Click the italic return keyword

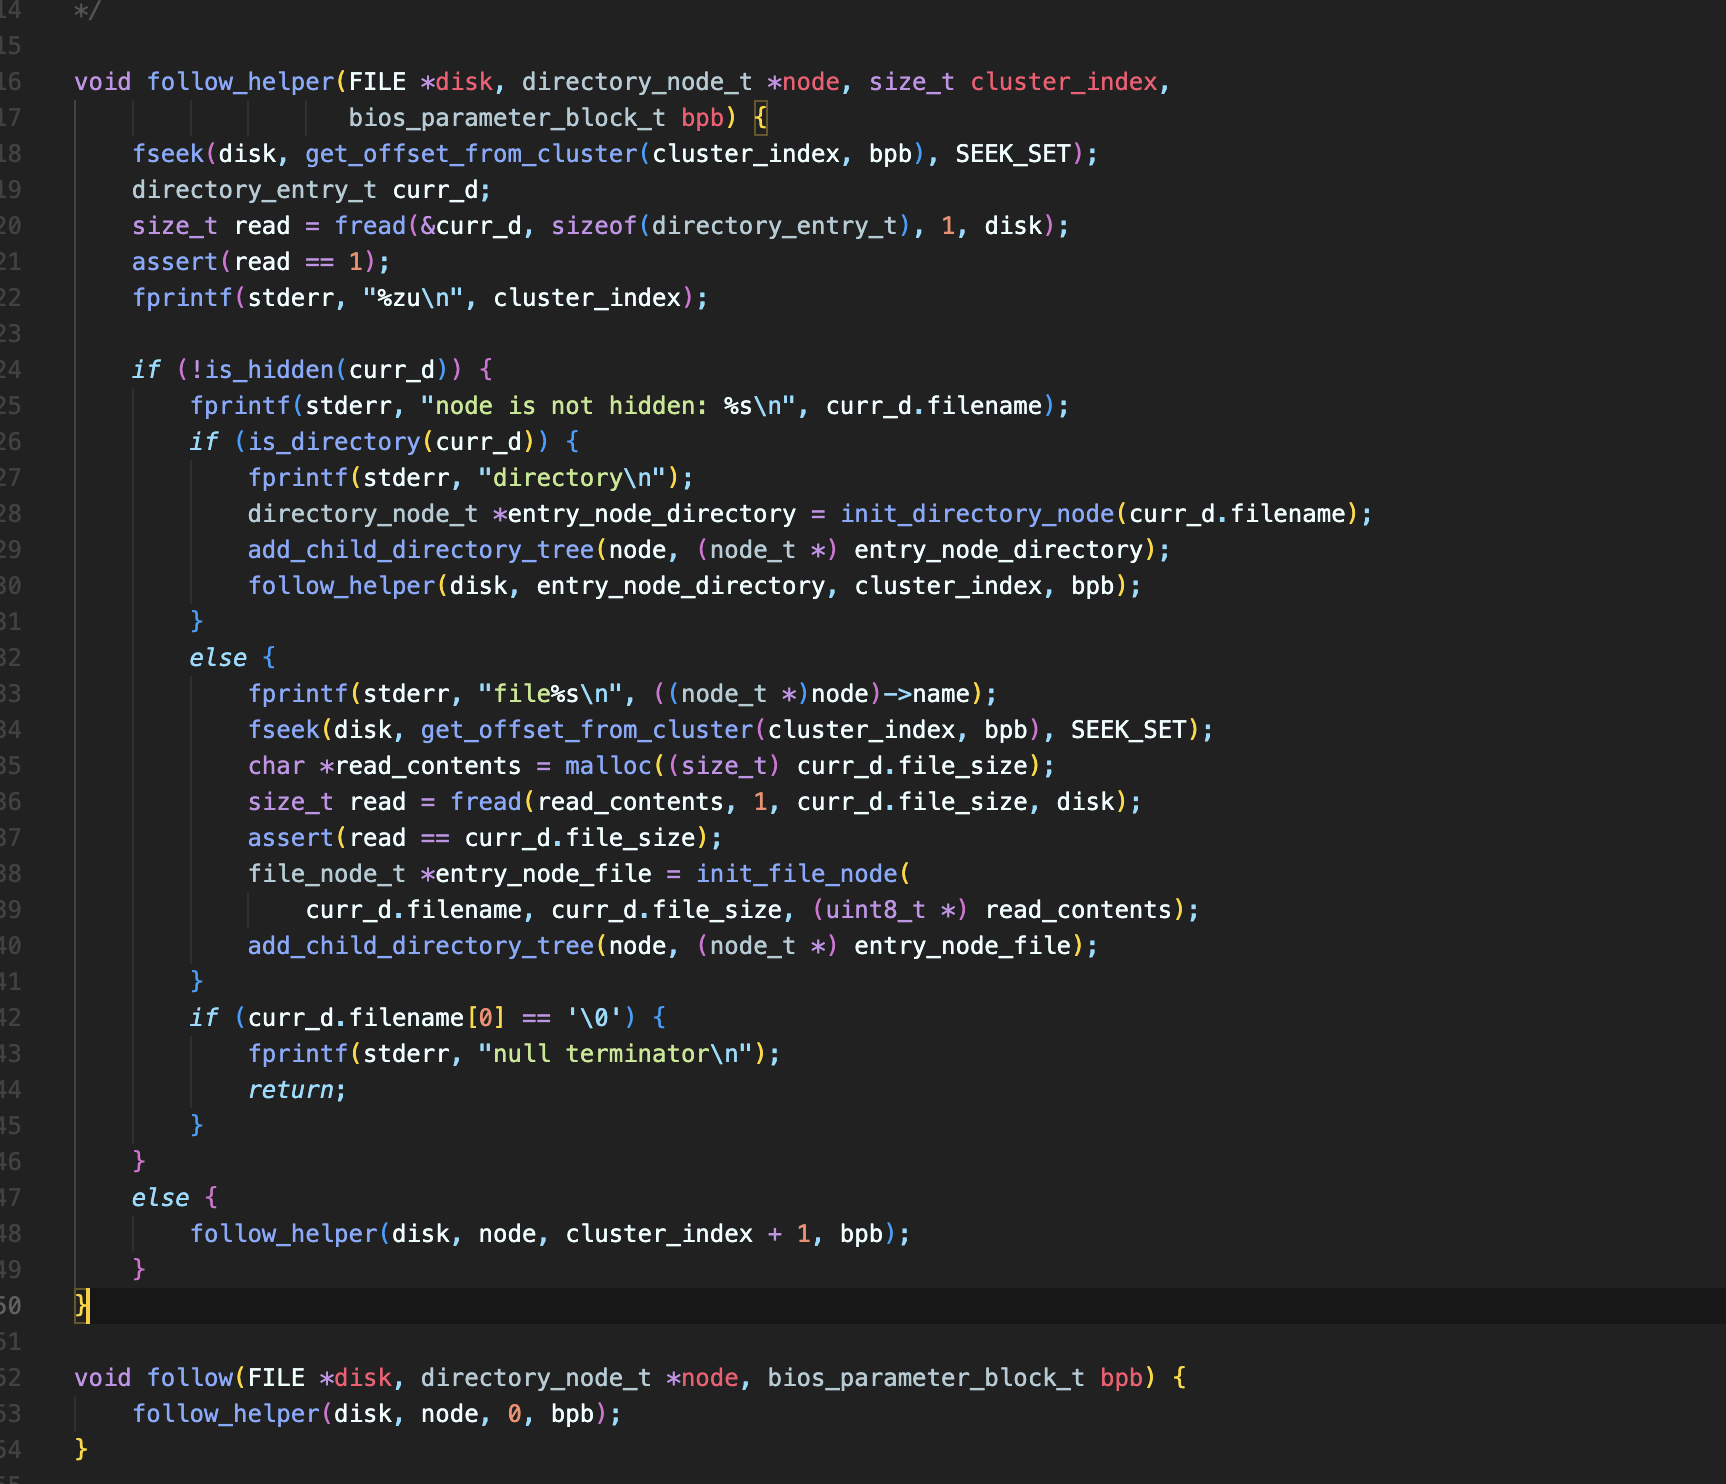pos(290,1090)
